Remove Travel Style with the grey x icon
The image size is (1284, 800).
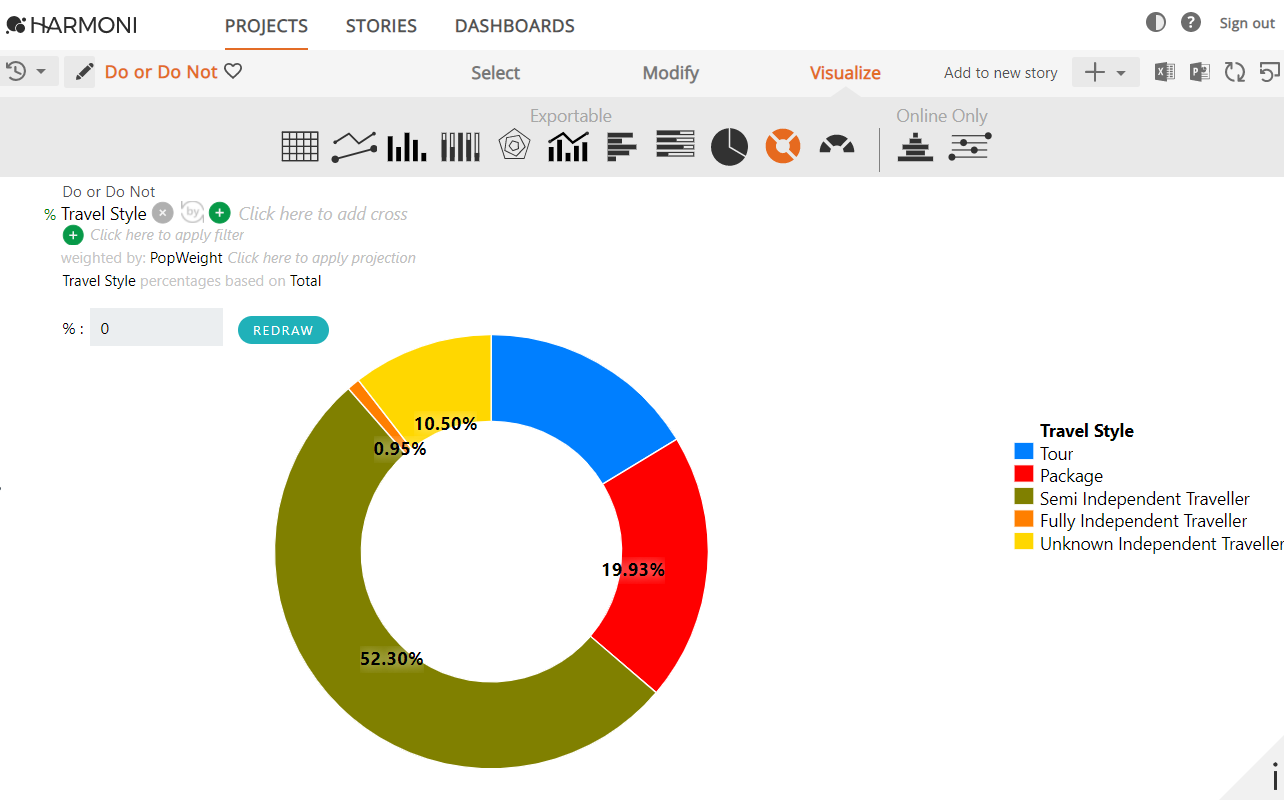(x=163, y=213)
